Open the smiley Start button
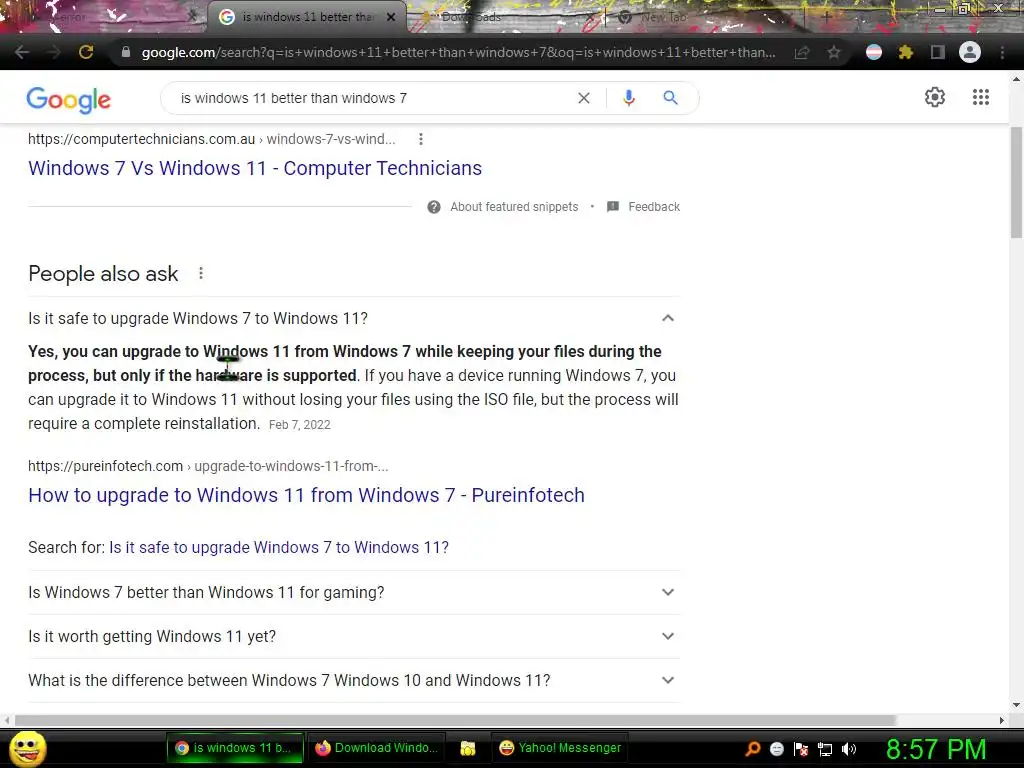This screenshot has height=768, width=1024. (x=27, y=748)
